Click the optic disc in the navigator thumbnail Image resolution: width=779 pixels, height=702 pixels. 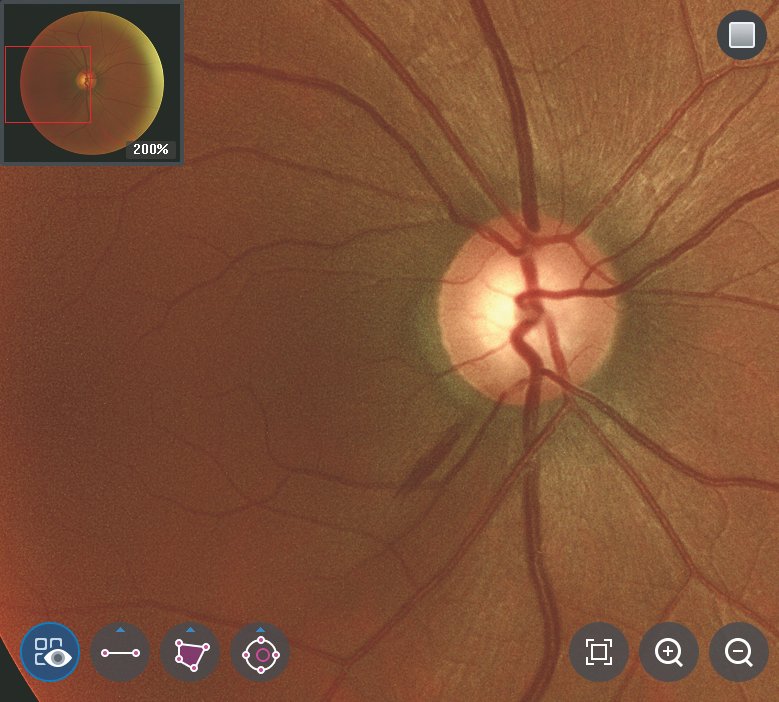[87, 79]
